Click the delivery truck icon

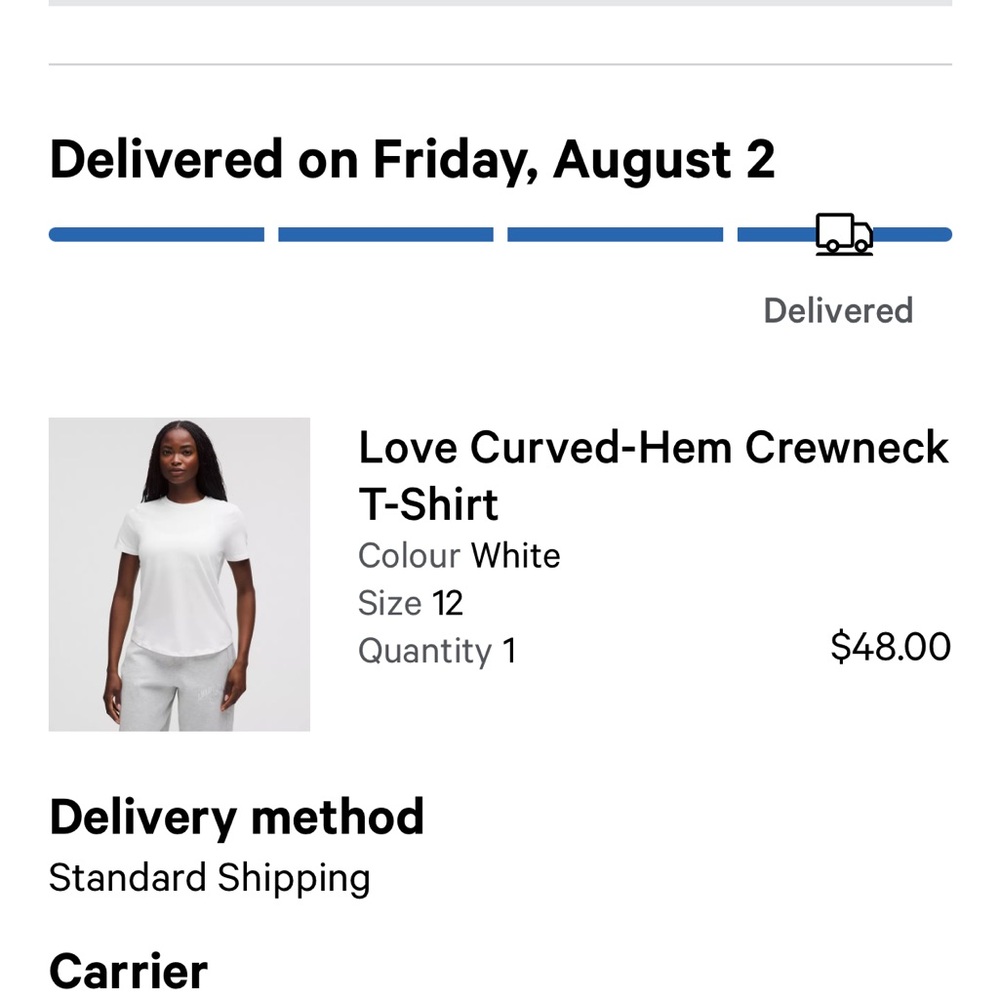(x=844, y=234)
